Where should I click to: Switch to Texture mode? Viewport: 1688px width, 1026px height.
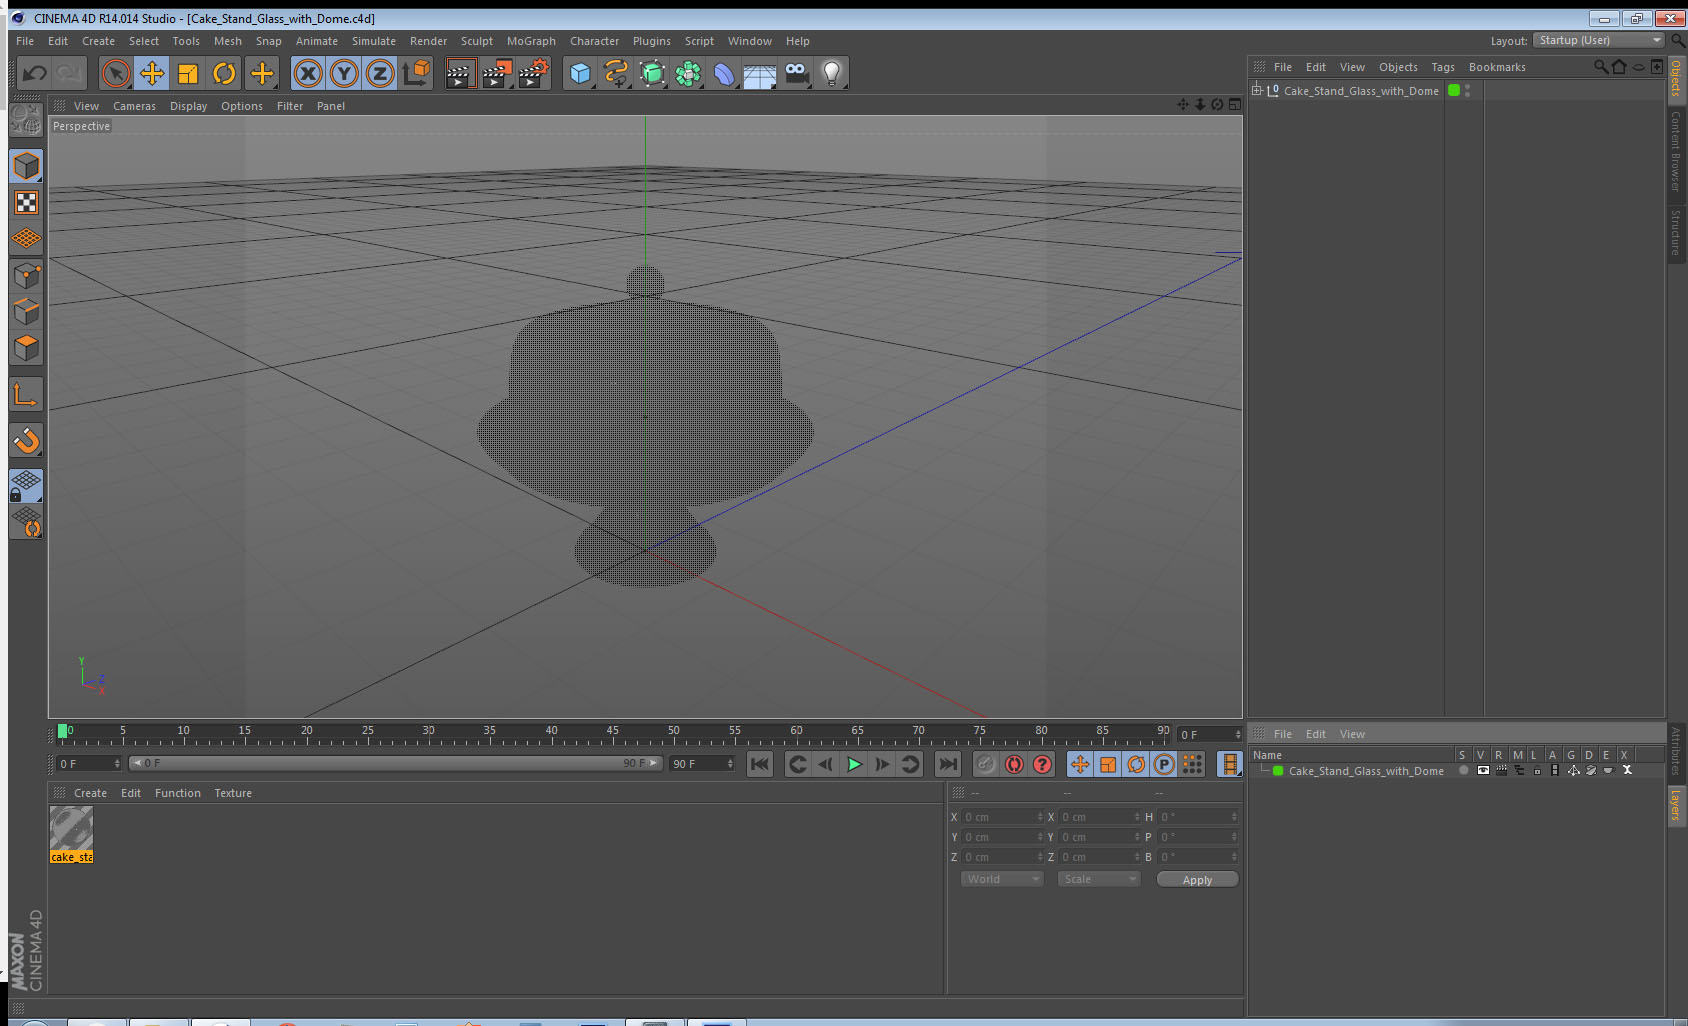[x=27, y=203]
